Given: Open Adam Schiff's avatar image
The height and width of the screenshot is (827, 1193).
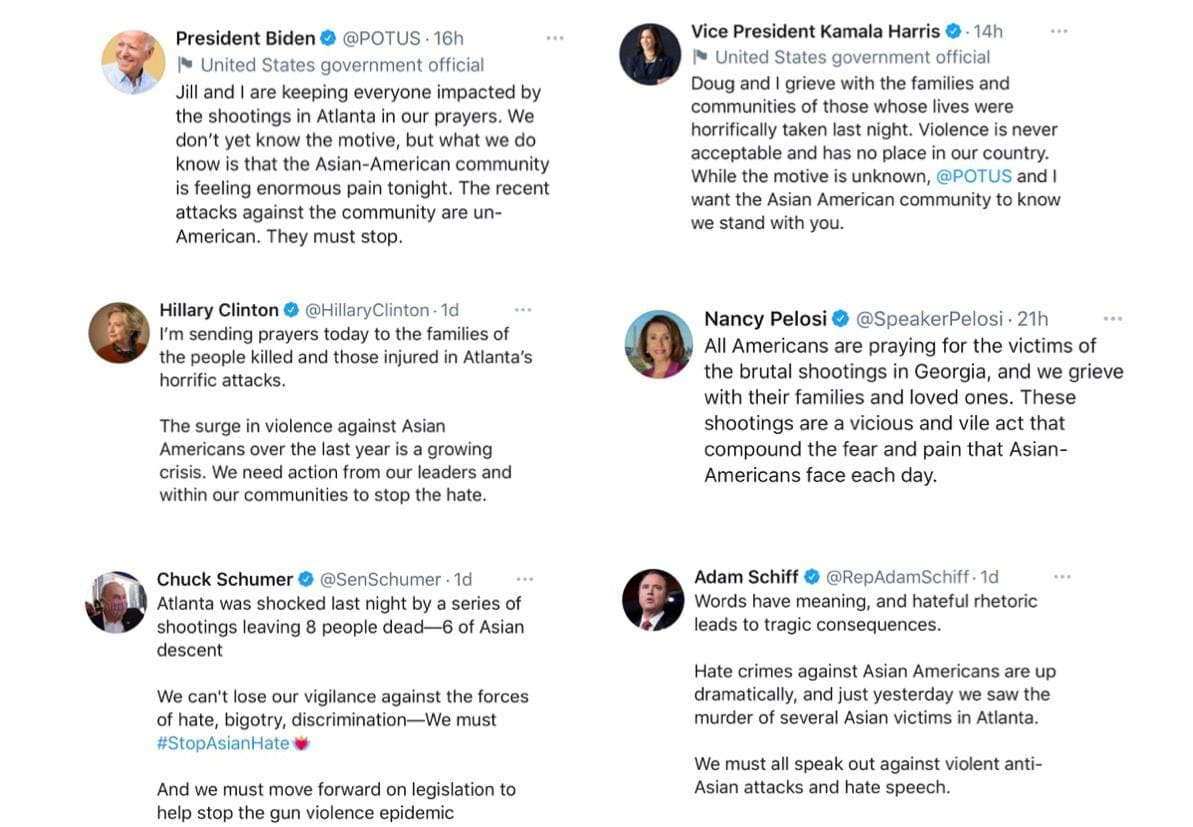Looking at the screenshot, I should (x=653, y=600).
